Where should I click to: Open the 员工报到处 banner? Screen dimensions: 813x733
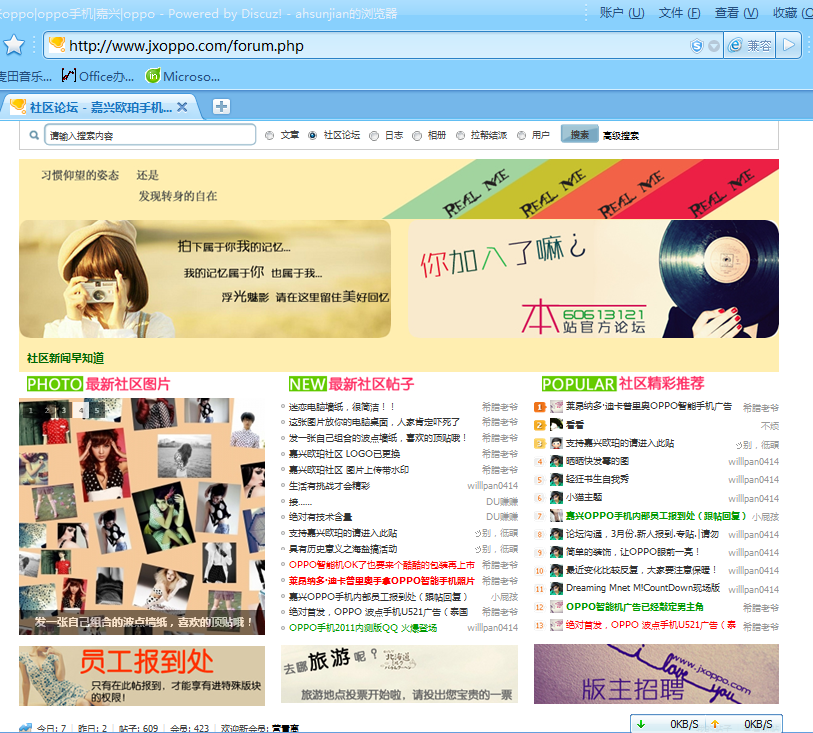(142, 675)
